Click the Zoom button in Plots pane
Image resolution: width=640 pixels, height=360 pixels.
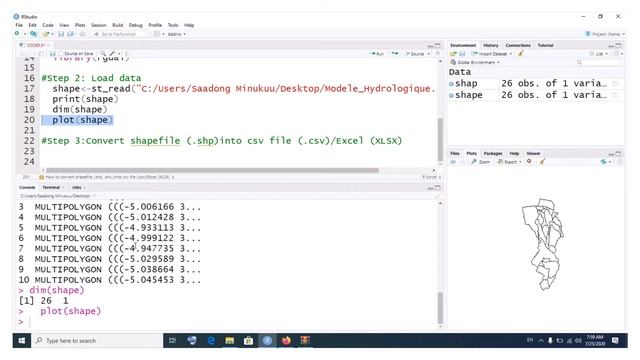(480, 162)
